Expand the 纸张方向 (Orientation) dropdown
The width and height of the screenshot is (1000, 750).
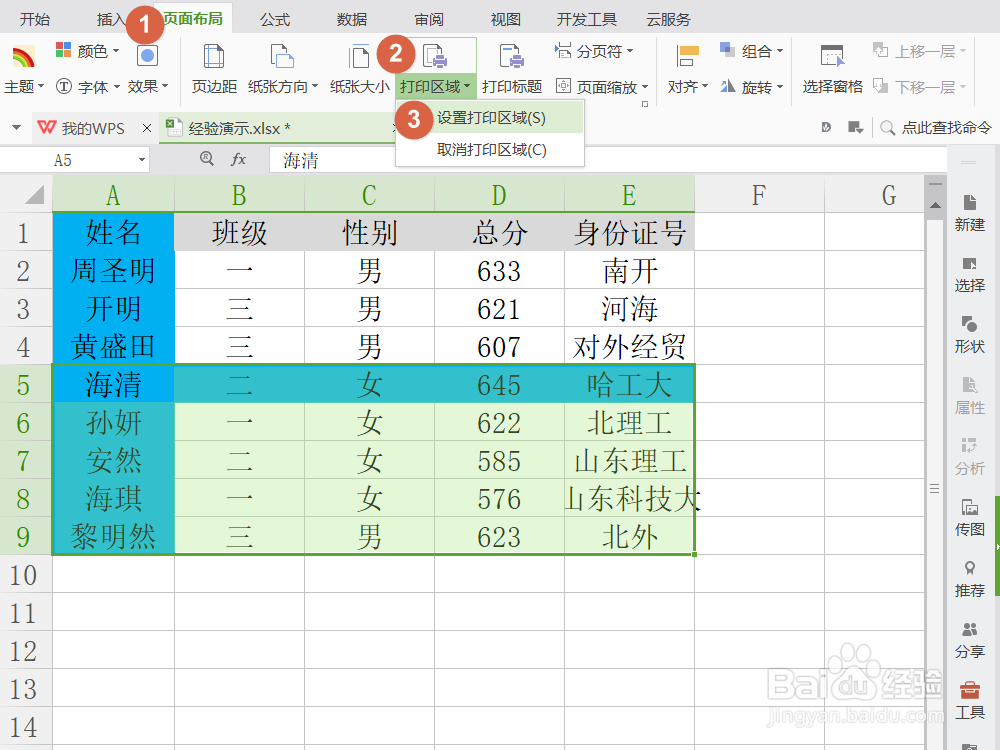click(x=284, y=68)
